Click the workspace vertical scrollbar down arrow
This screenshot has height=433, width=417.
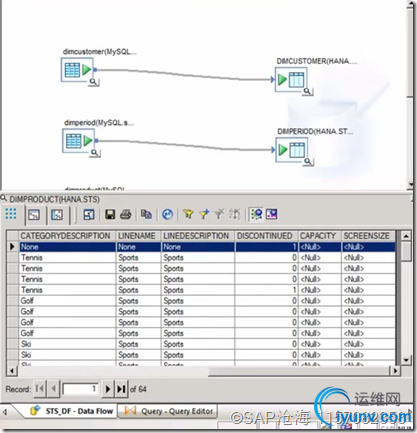pos(410,184)
